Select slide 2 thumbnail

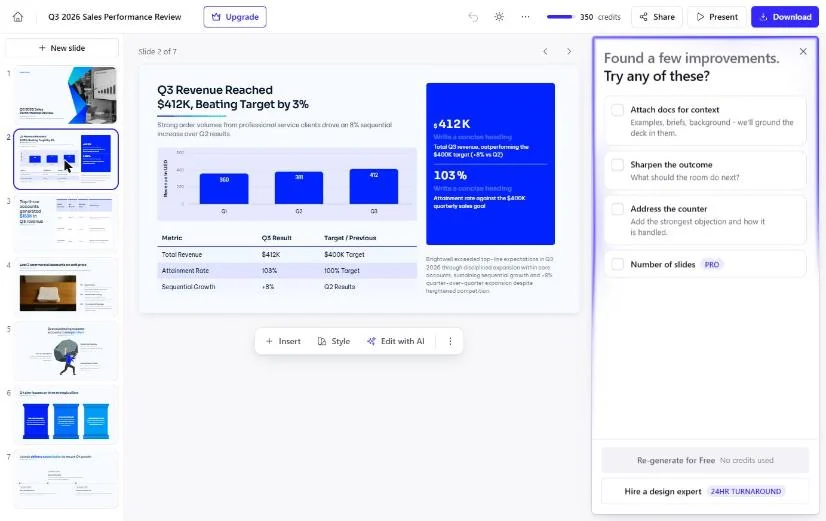(x=66, y=159)
